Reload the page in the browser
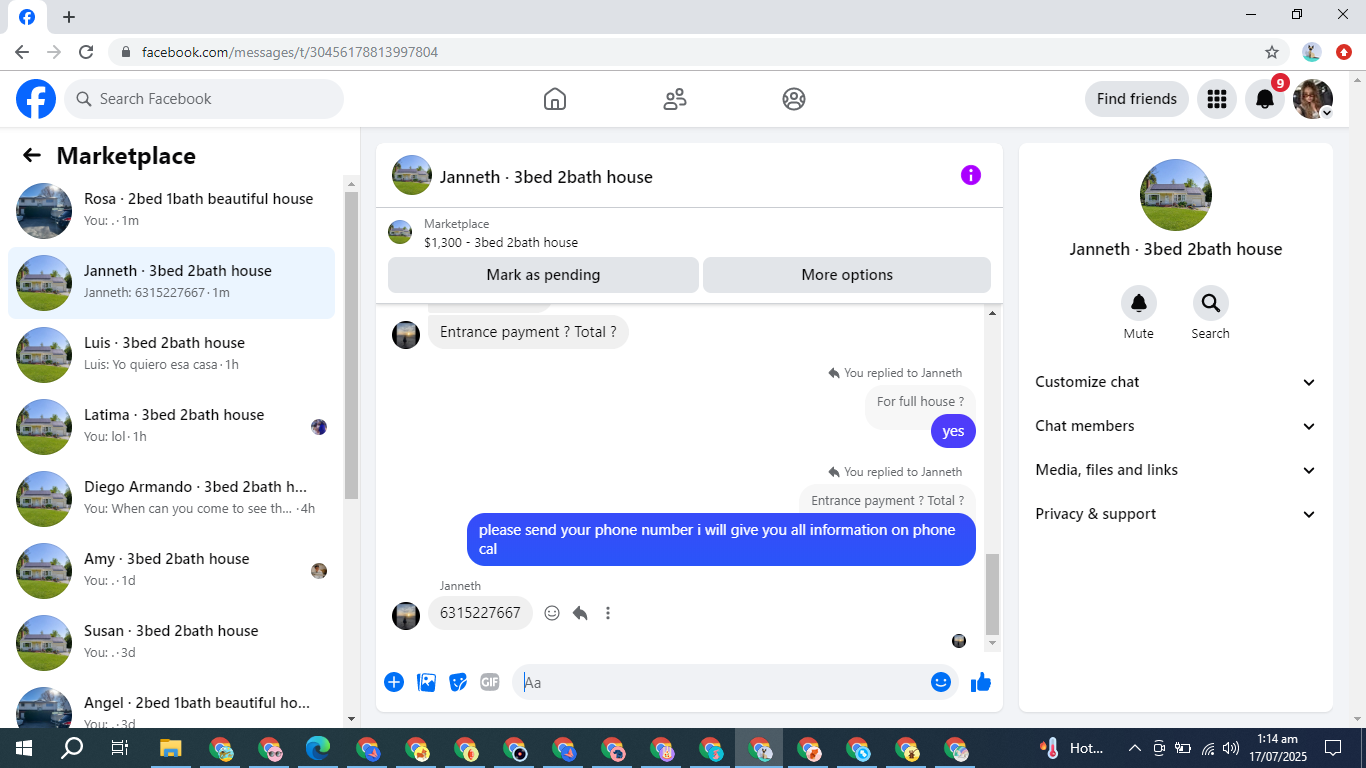This screenshot has width=1366, height=768. point(86,52)
